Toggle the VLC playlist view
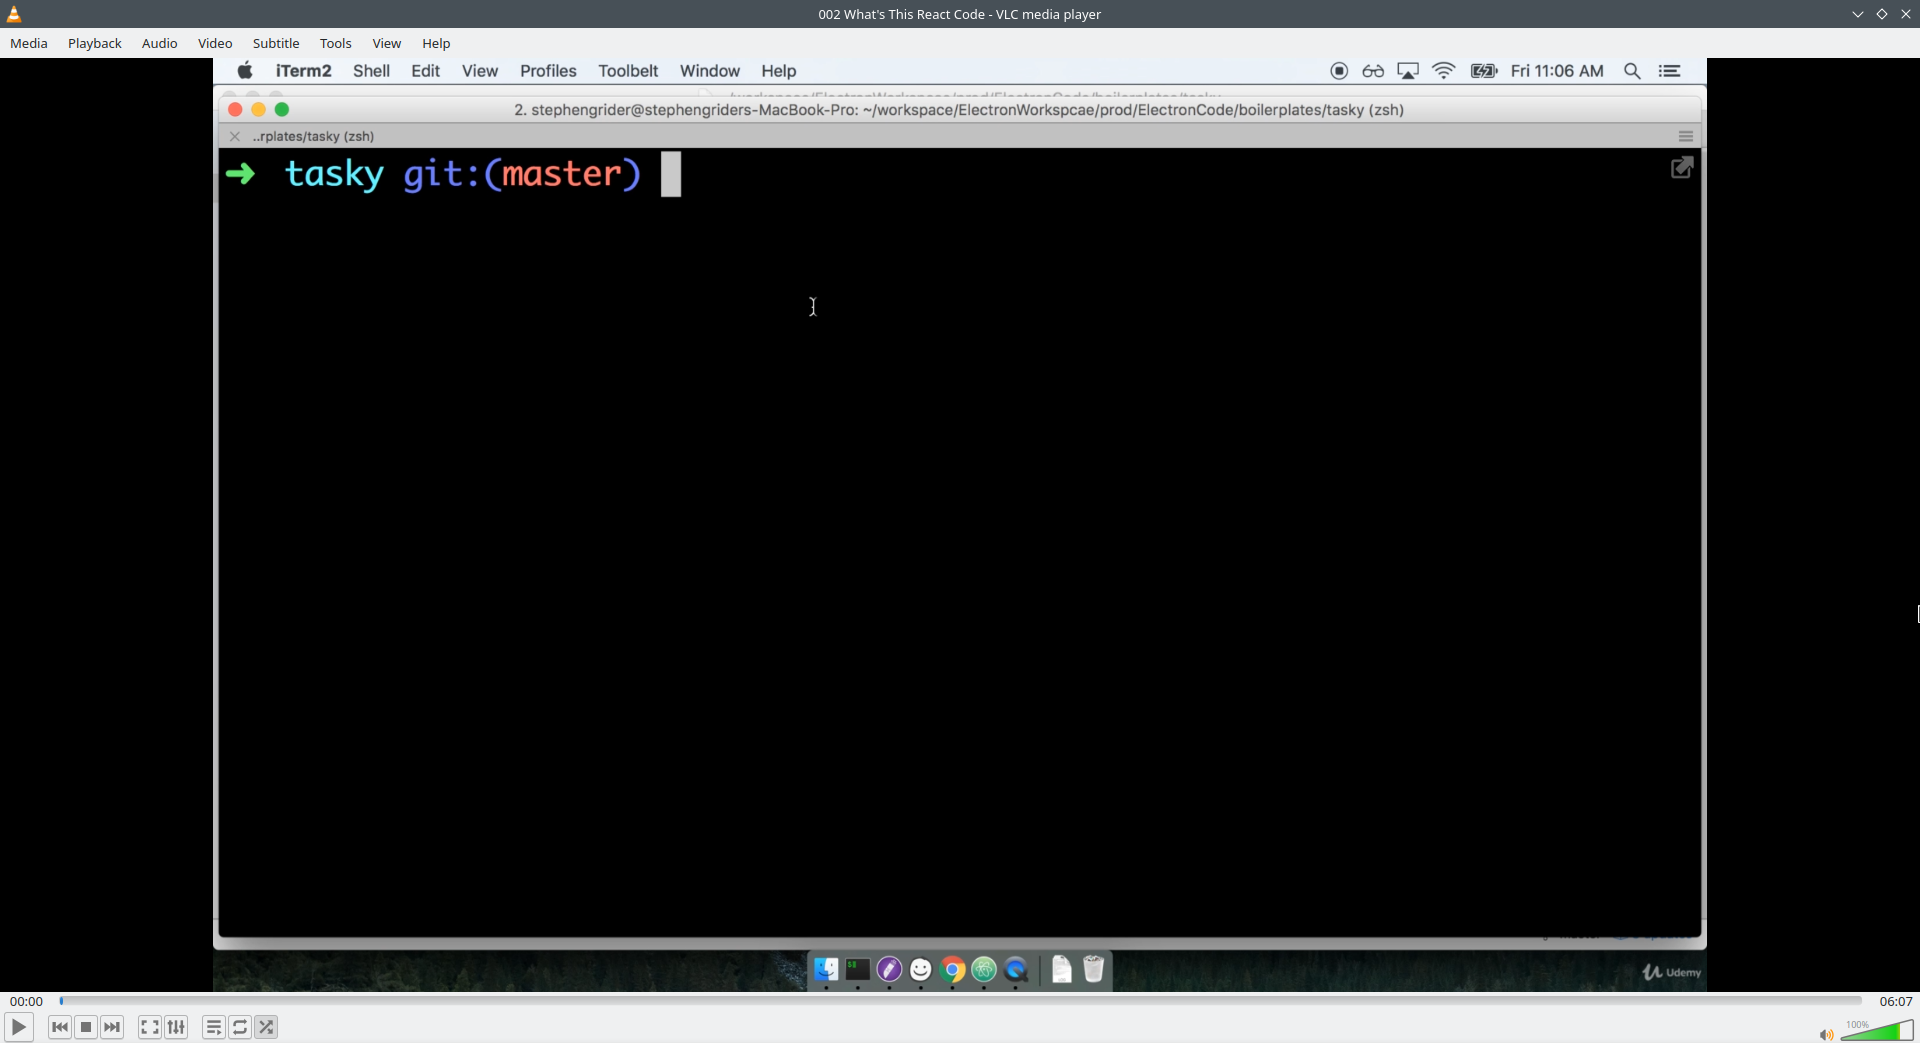 214,1027
